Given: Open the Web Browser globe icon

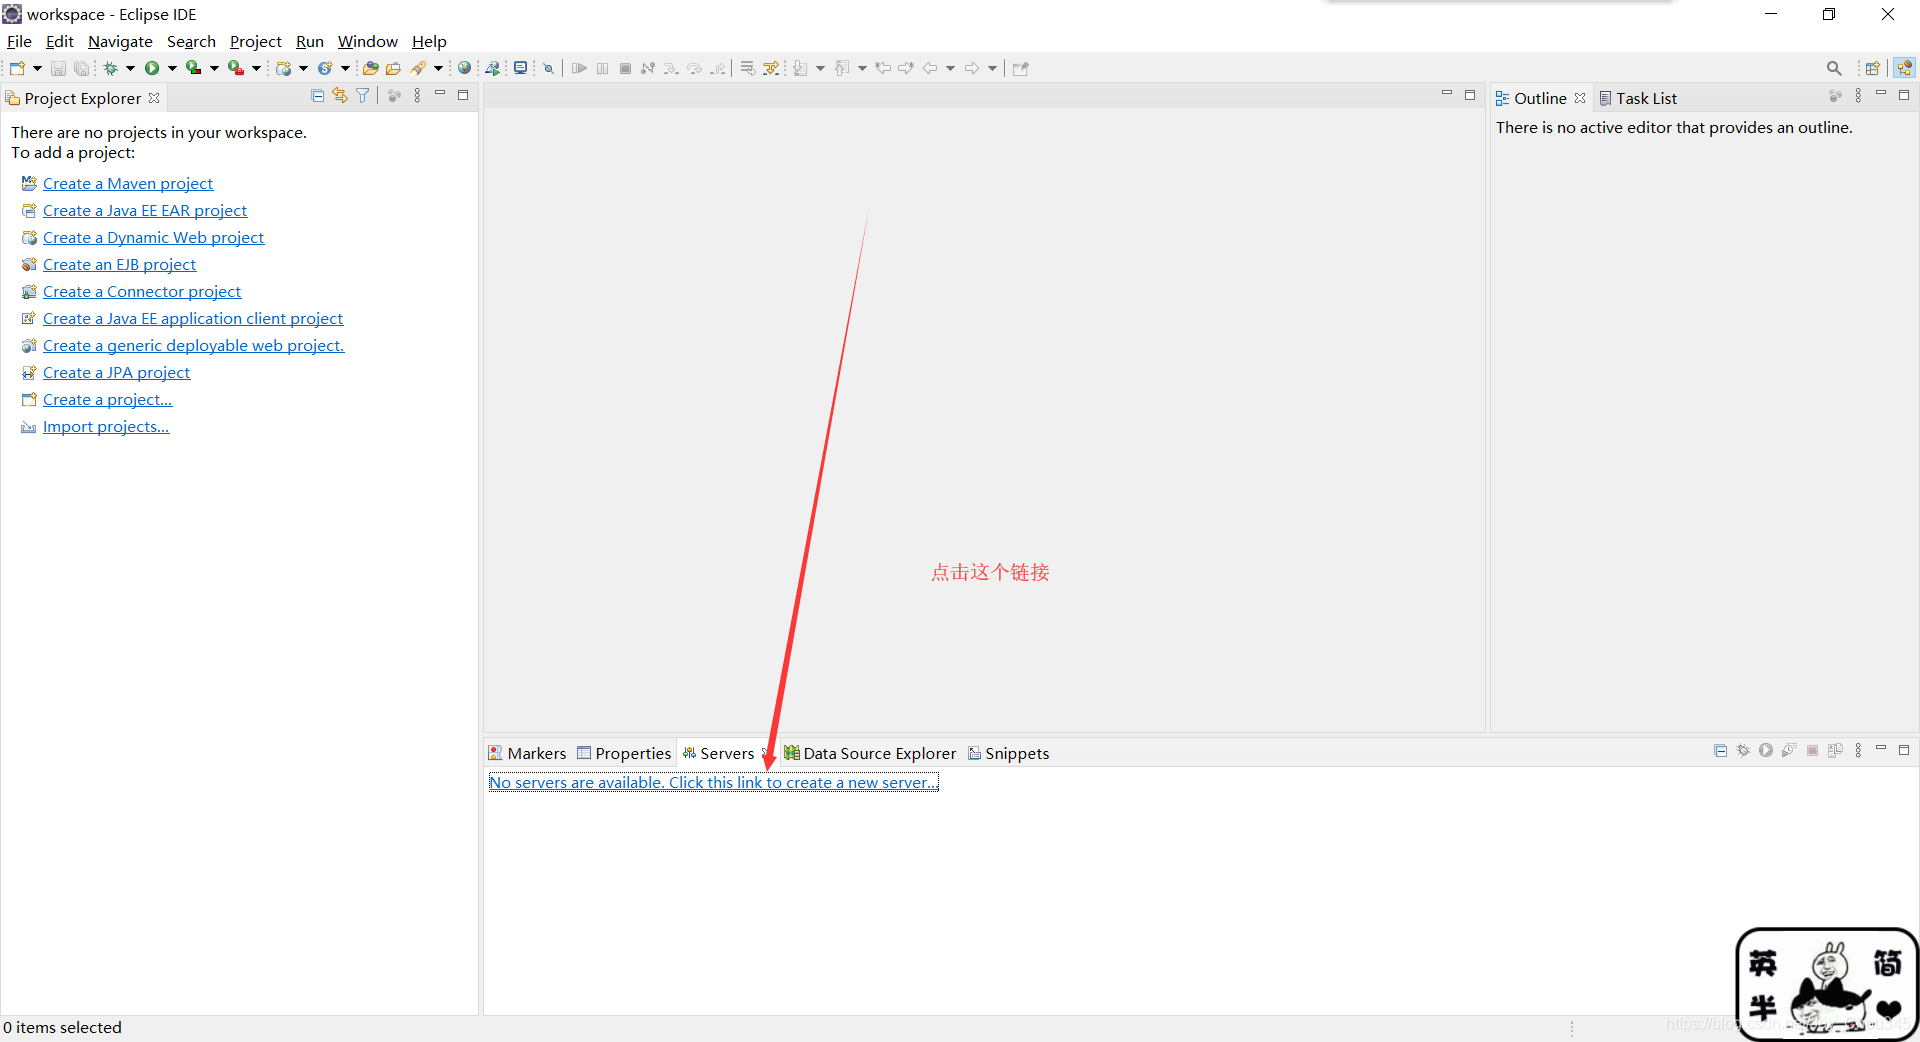Looking at the screenshot, I should 465,68.
